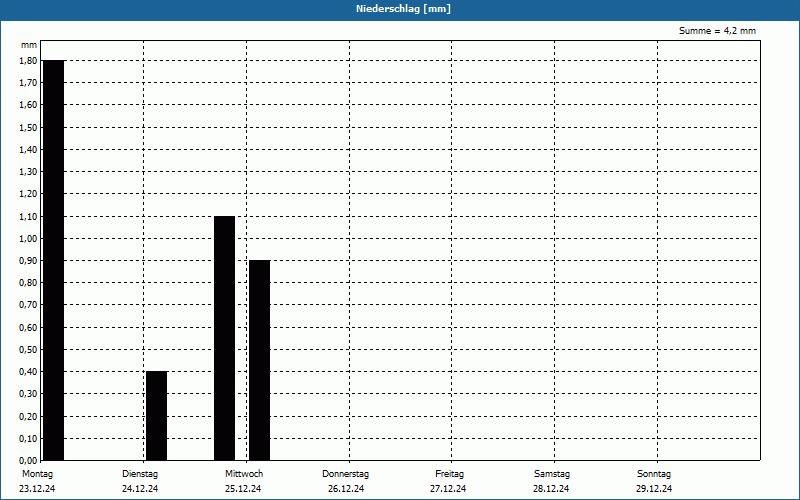Click the Tuesday 0,40 mm precipitation bar
This screenshot has width=800, height=500.
click(157, 416)
